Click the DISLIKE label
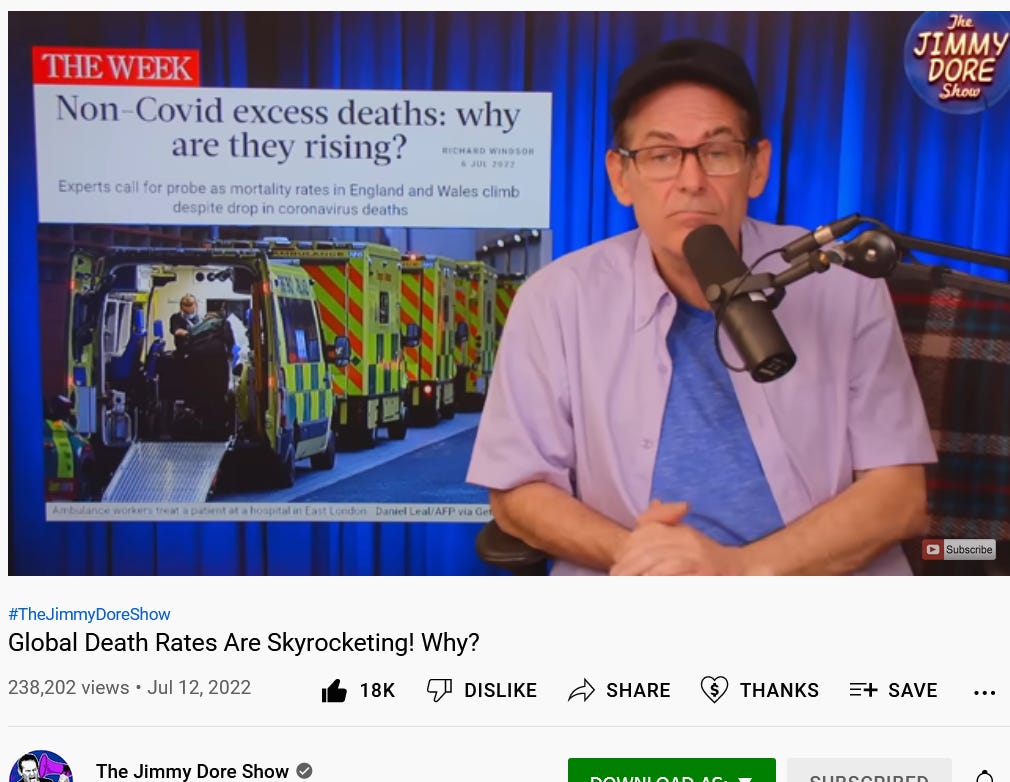This screenshot has height=782, width=1010. pos(500,691)
